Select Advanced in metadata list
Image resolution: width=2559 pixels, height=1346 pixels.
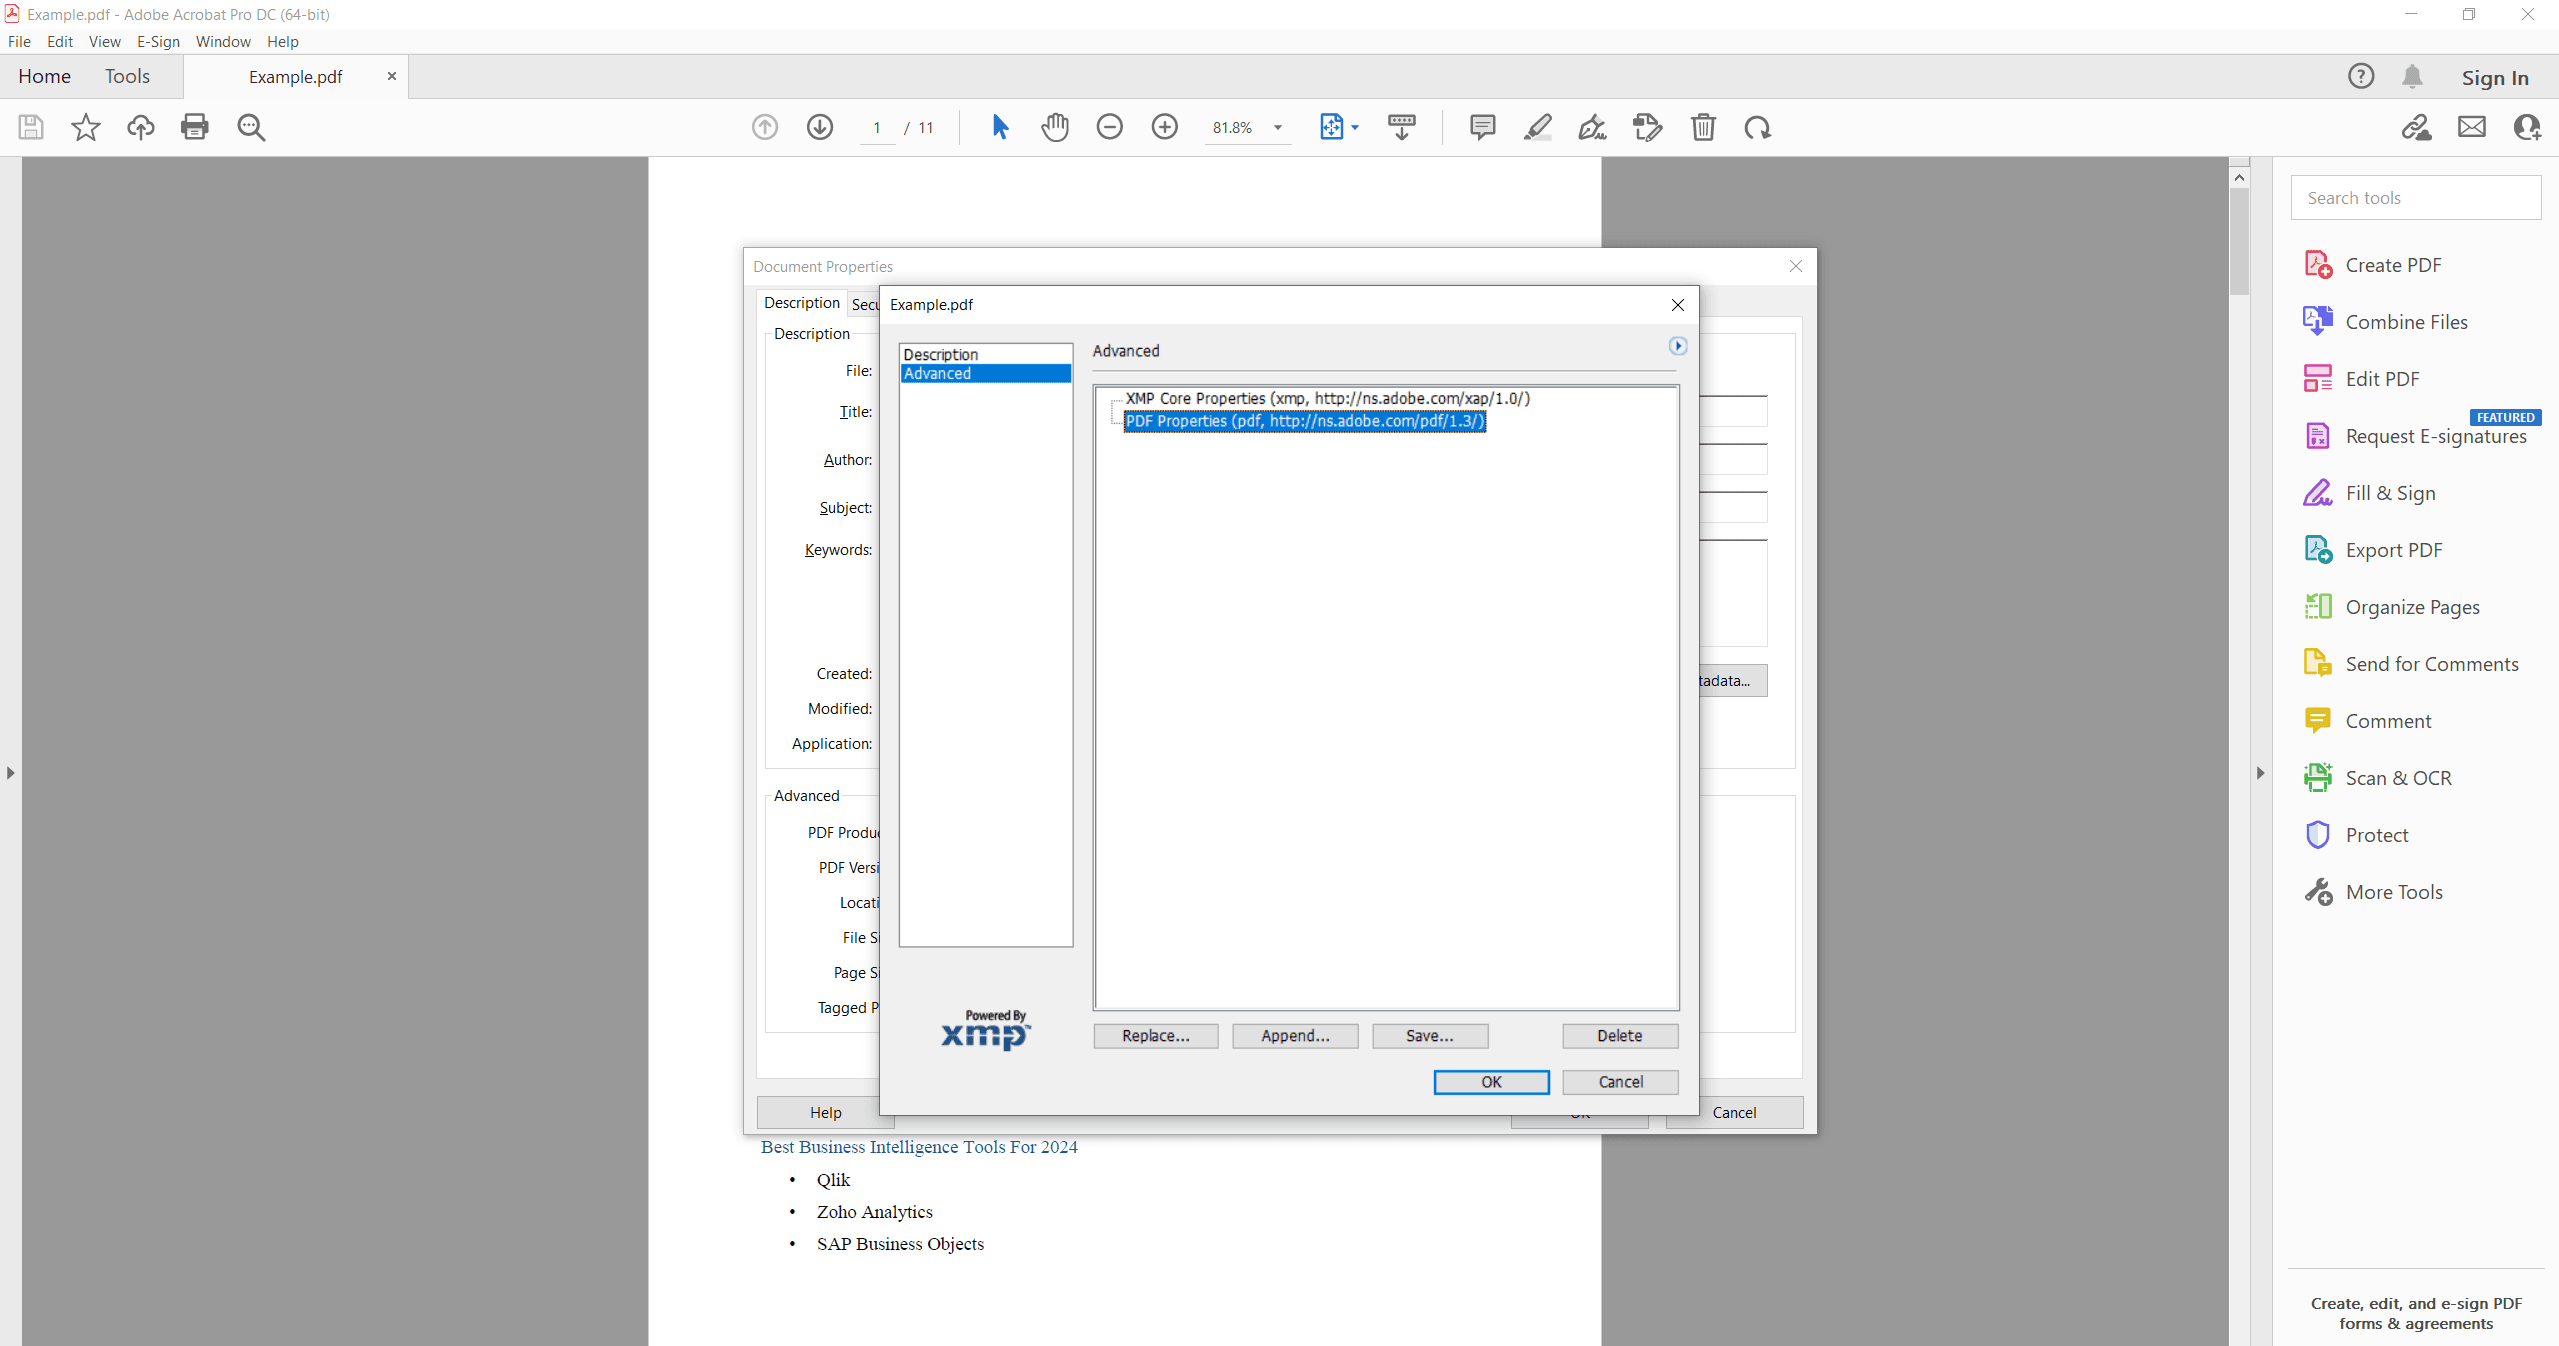pyautogui.click(x=985, y=373)
